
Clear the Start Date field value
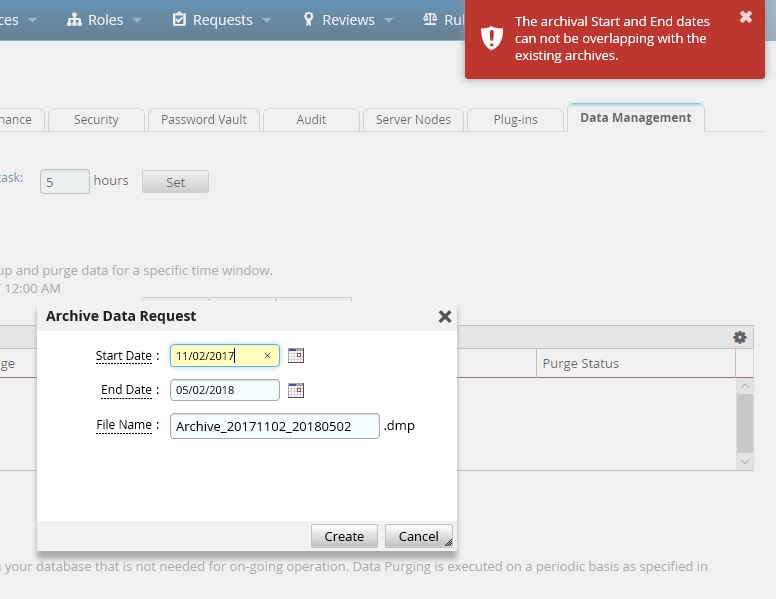point(267,356)
